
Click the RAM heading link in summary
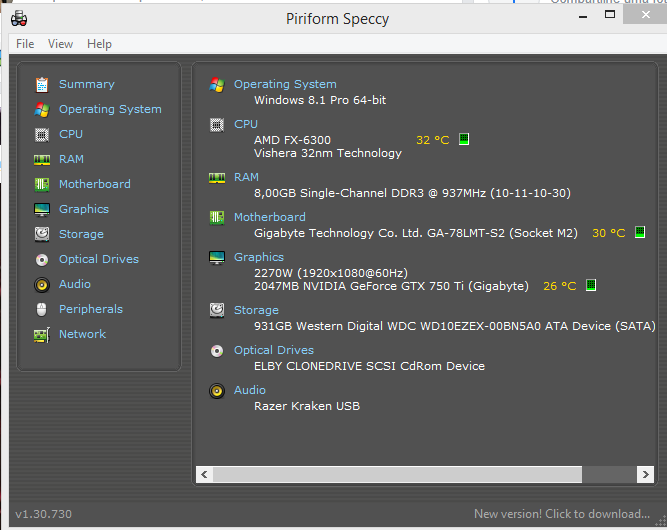pyautogui.click(x=246, y=177)
